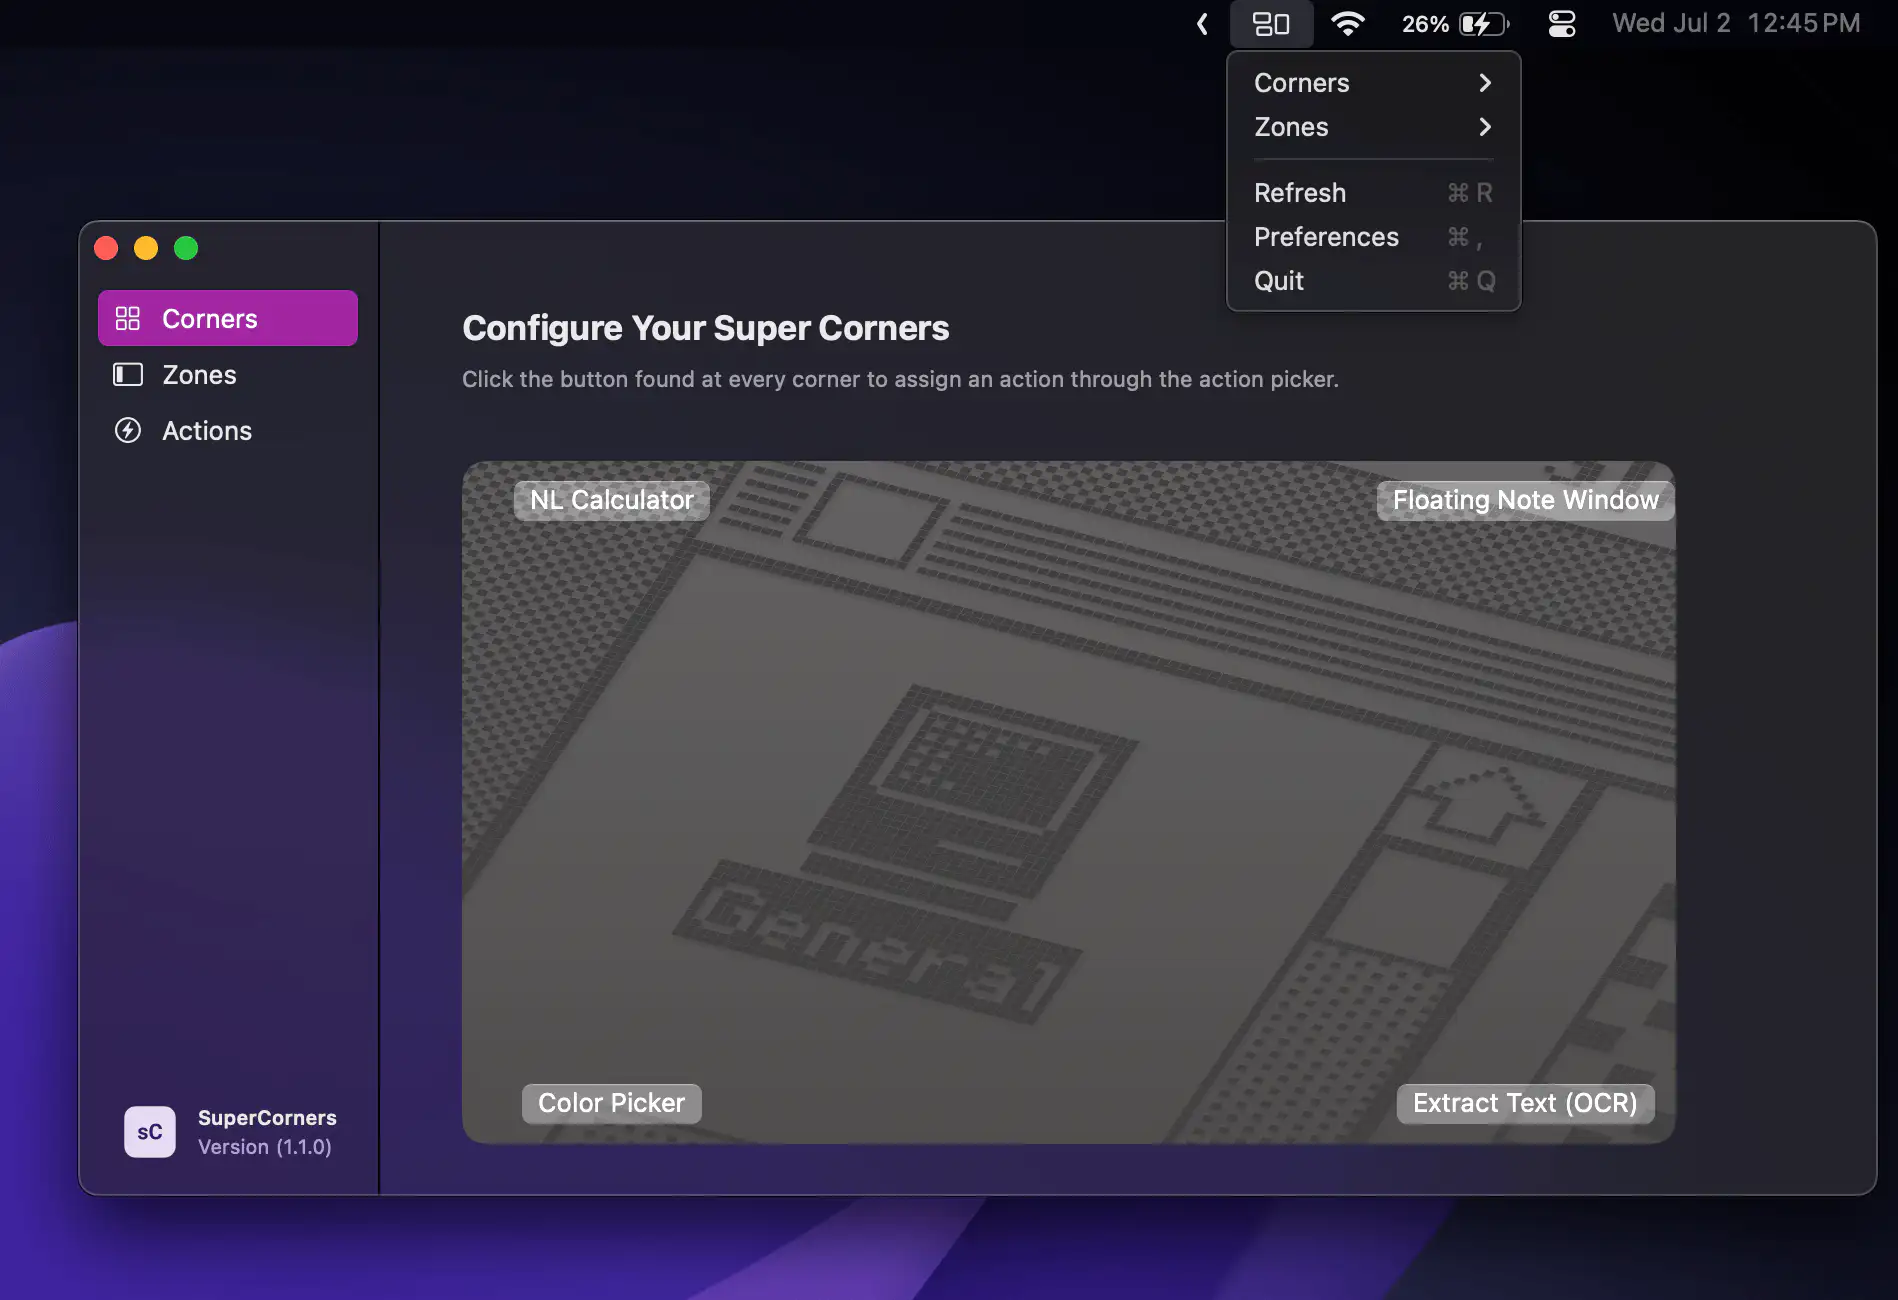Maximize the SuperCorners window with green button

pyautogui.click(x=186, y=248)
